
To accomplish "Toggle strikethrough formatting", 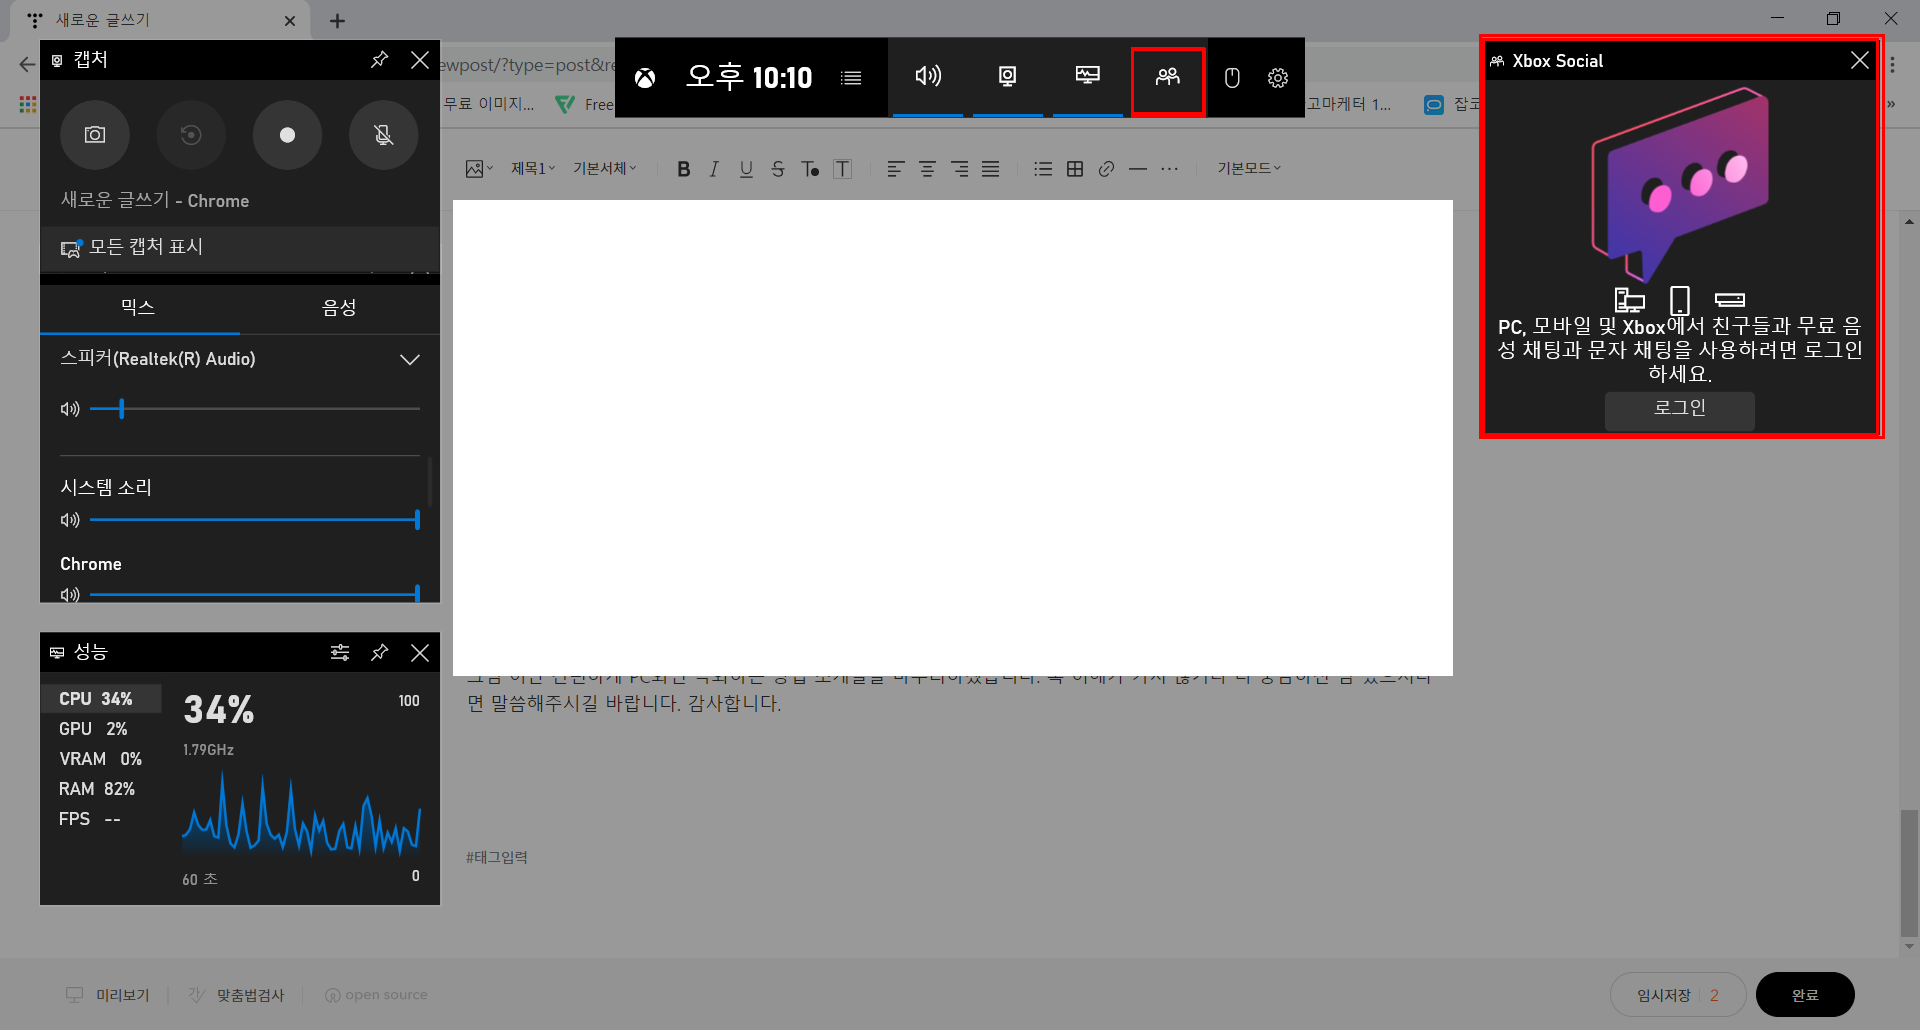I will click(778, 169).
